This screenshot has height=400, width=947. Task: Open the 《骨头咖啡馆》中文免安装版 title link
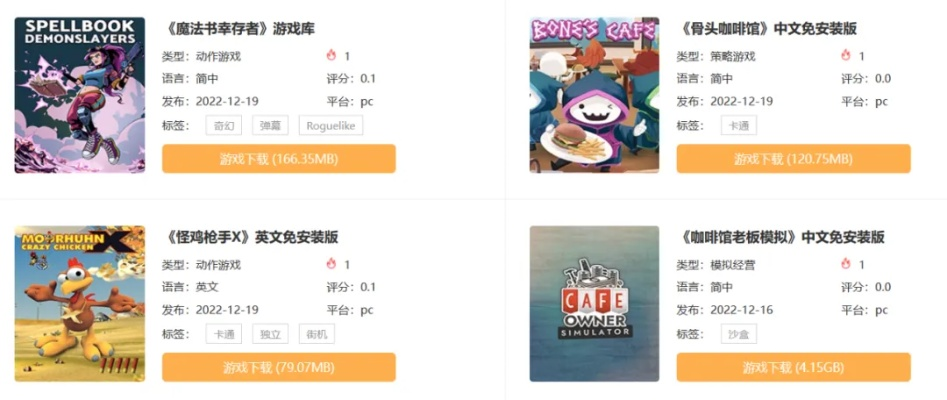pyautogui.click(x=766, y=28)
